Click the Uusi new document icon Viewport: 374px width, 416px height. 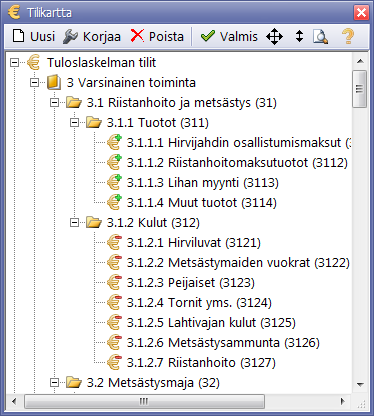point(18,36)
